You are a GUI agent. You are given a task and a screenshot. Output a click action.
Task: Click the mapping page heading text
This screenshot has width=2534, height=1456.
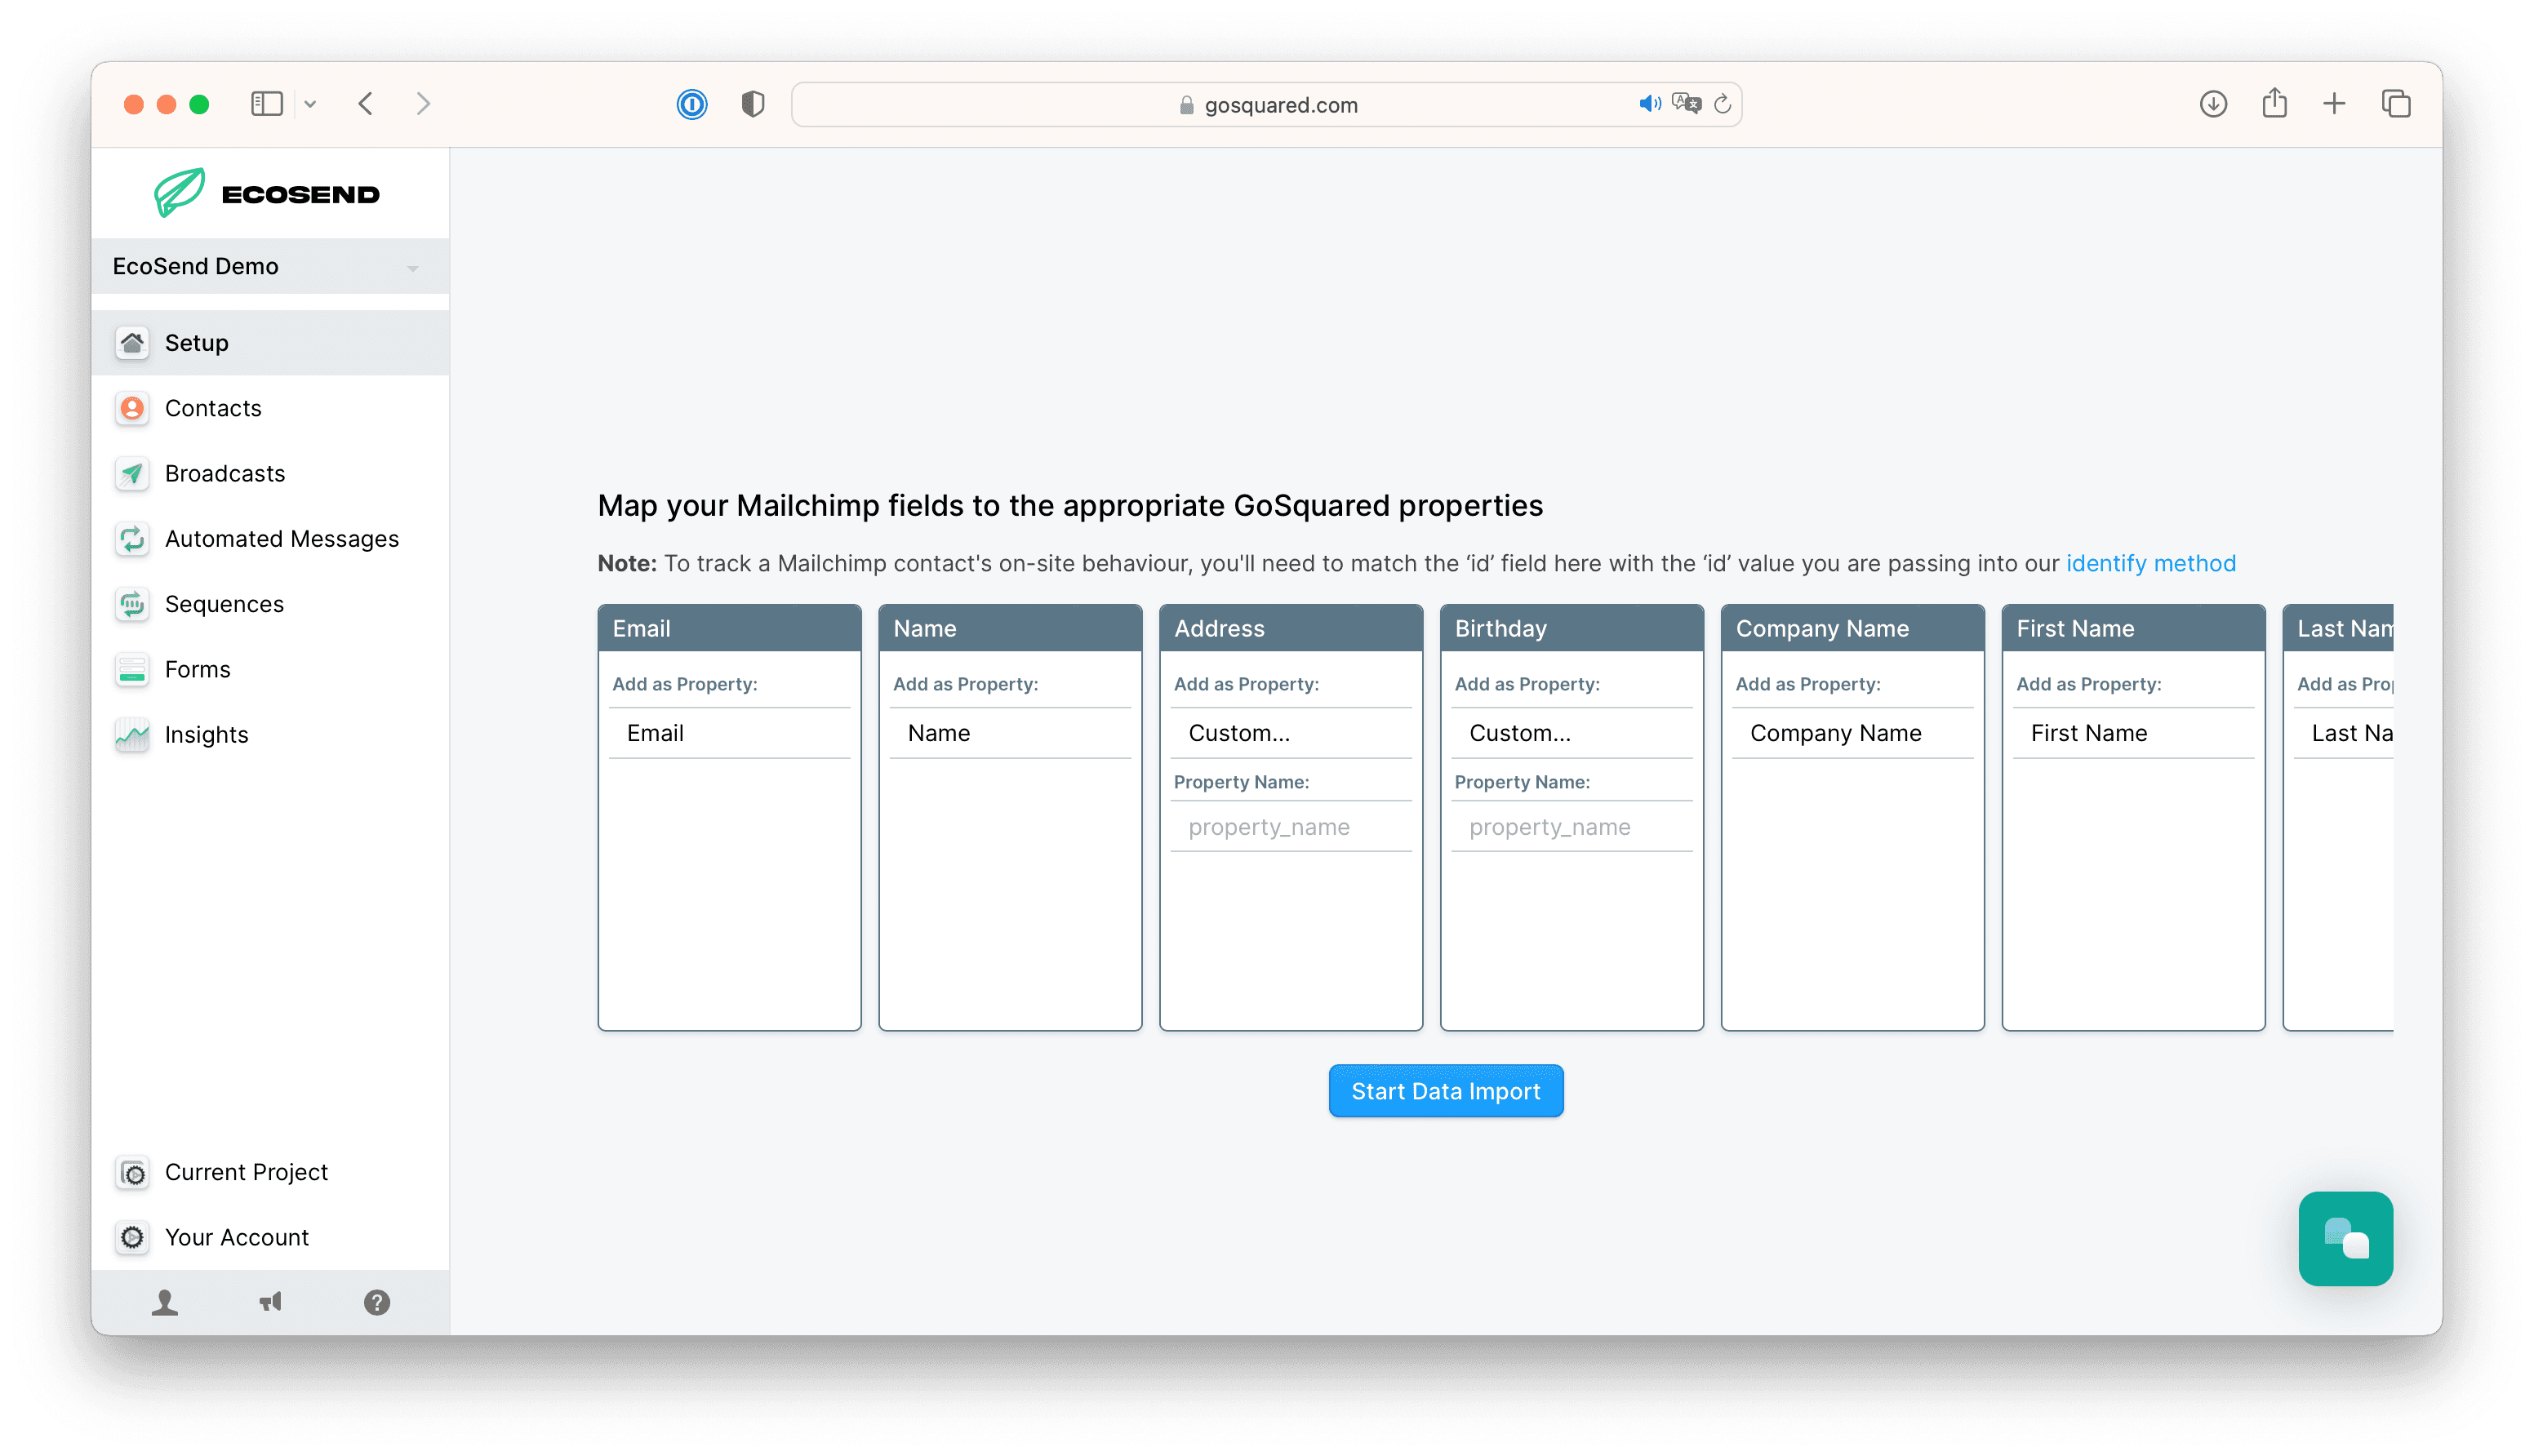coord(1070,506)
